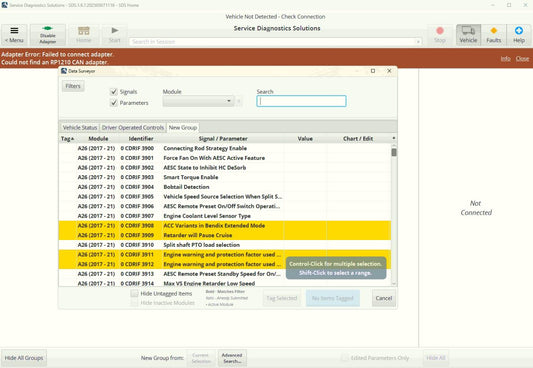533x368 pixels.
Task: Sort by the Tag column
Action: click(x=67, y=139)
